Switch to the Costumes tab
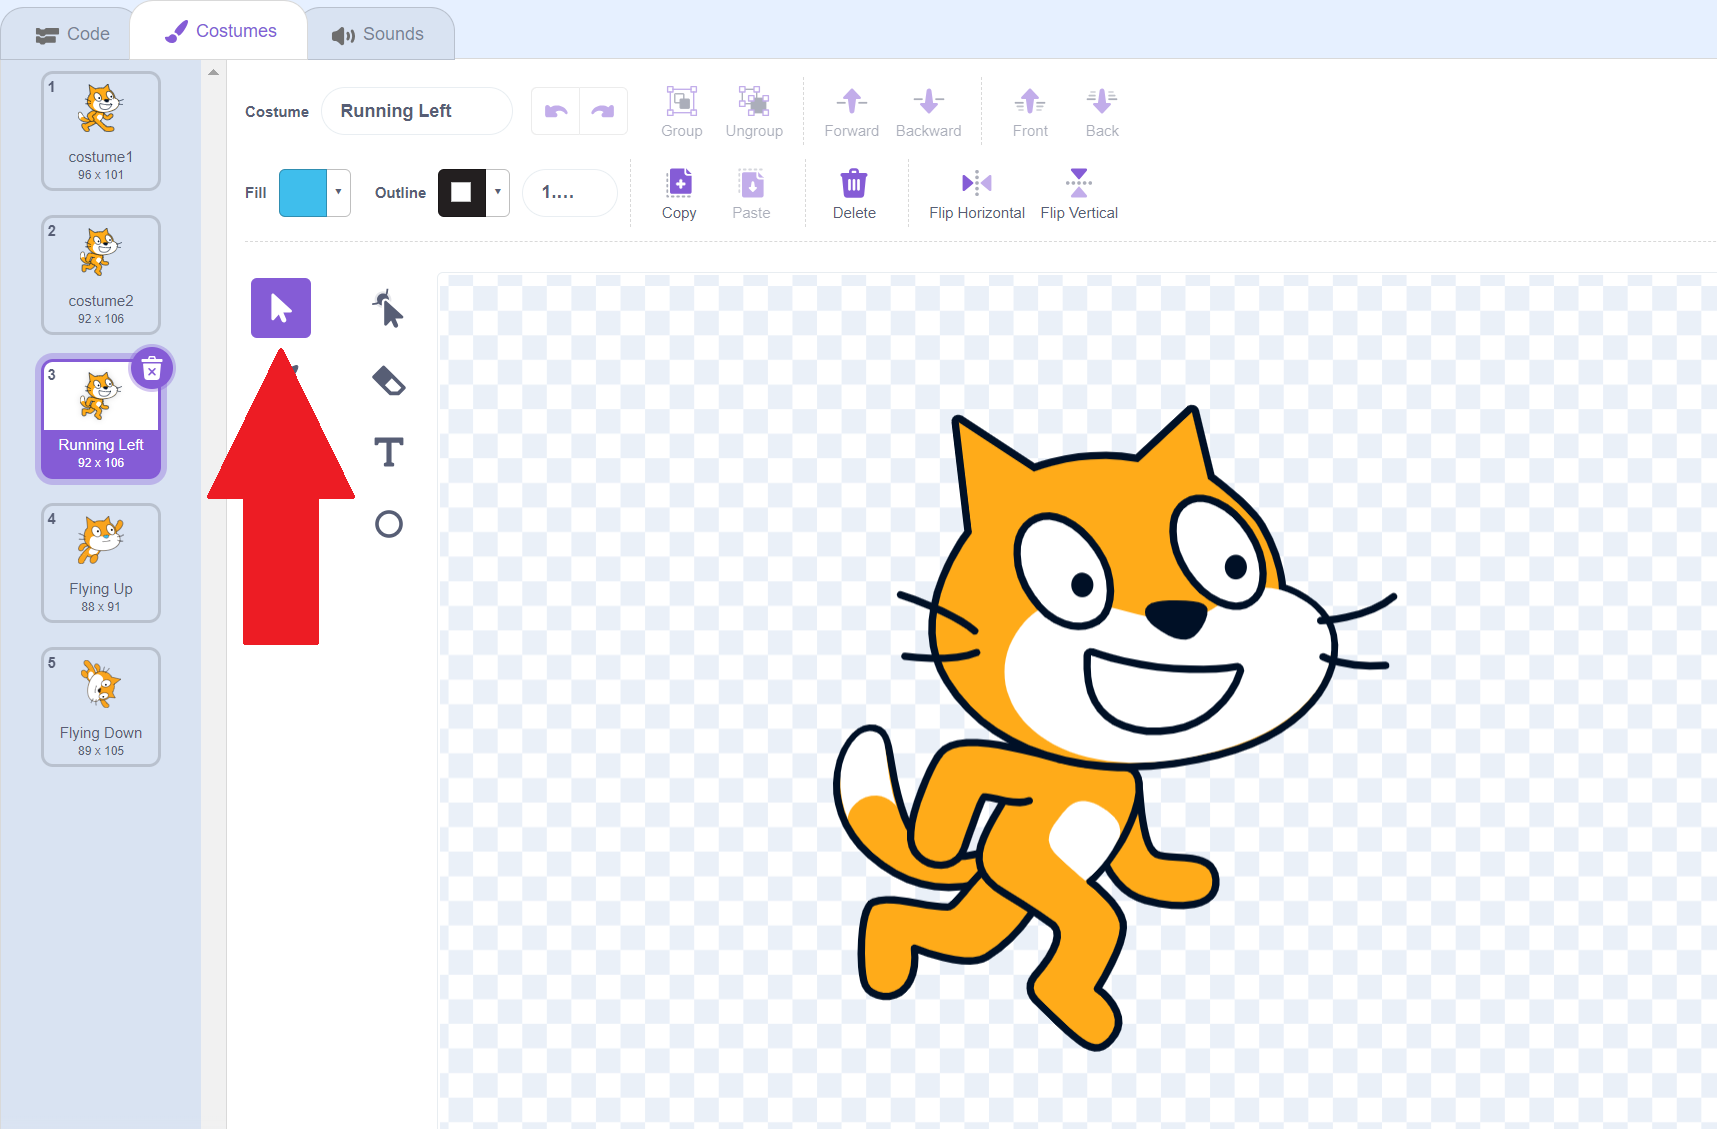This screenshot has width=1717, height=1129. click(219, 31)
